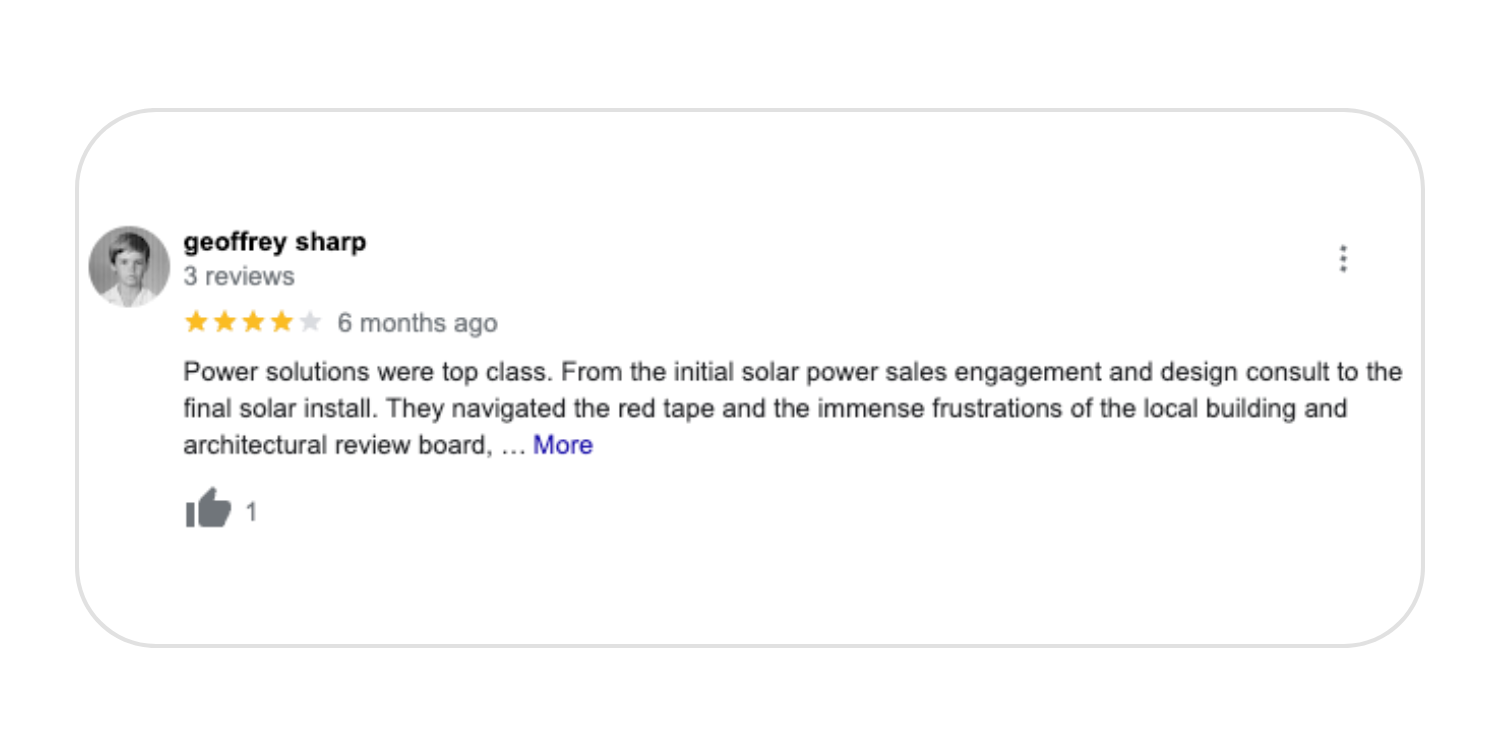Open geoffrey sharp's profile photo

(x=129, y=266)
